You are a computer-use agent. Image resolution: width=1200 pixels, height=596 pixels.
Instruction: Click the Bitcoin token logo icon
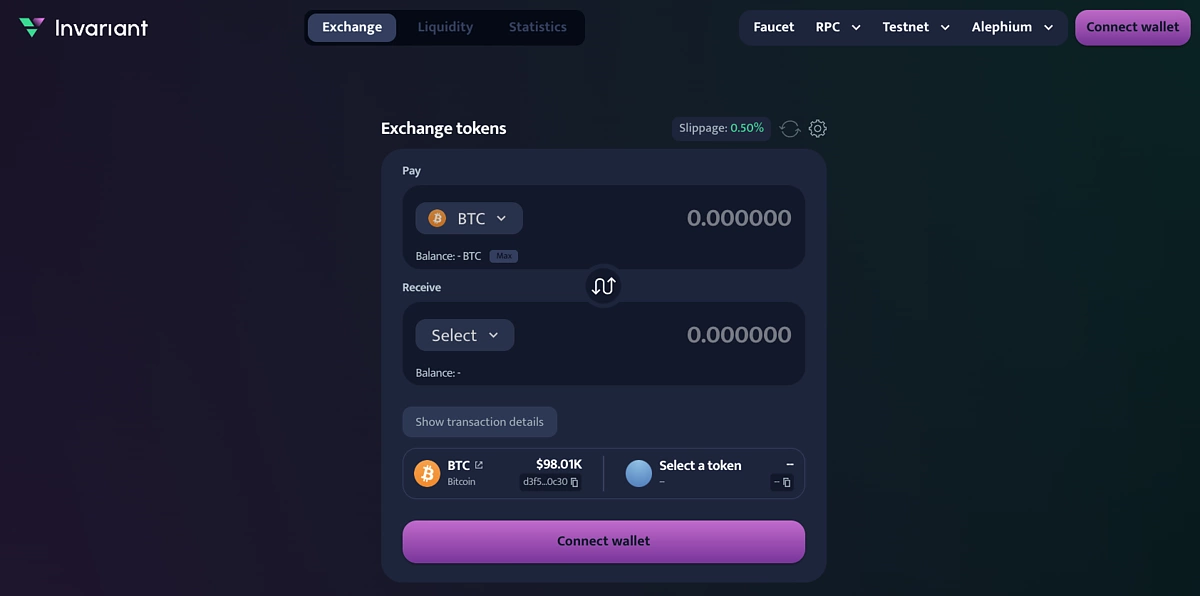[427, 472]
